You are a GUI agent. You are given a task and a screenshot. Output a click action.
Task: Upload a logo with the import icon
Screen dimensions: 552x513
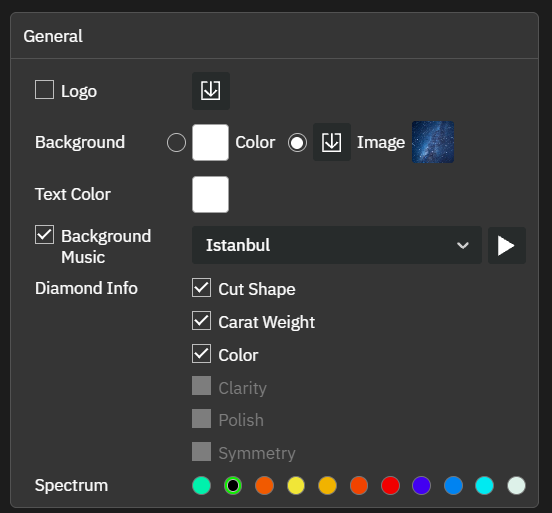click(x=211, y=91)
